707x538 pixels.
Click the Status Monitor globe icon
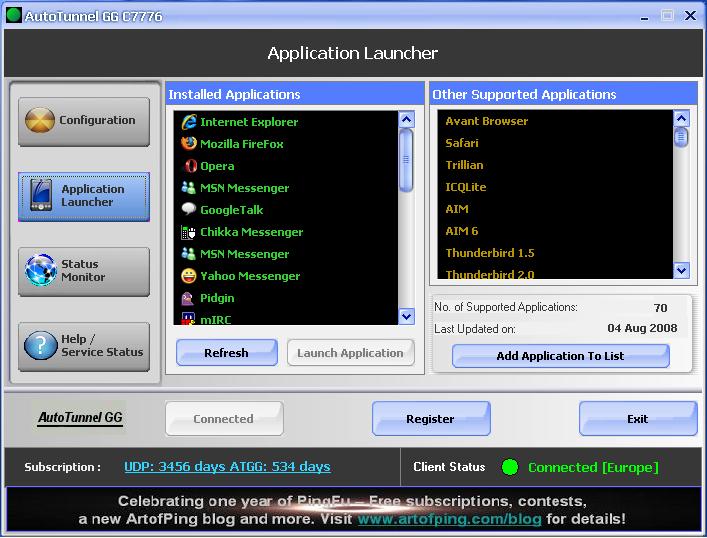pos(41,270)
